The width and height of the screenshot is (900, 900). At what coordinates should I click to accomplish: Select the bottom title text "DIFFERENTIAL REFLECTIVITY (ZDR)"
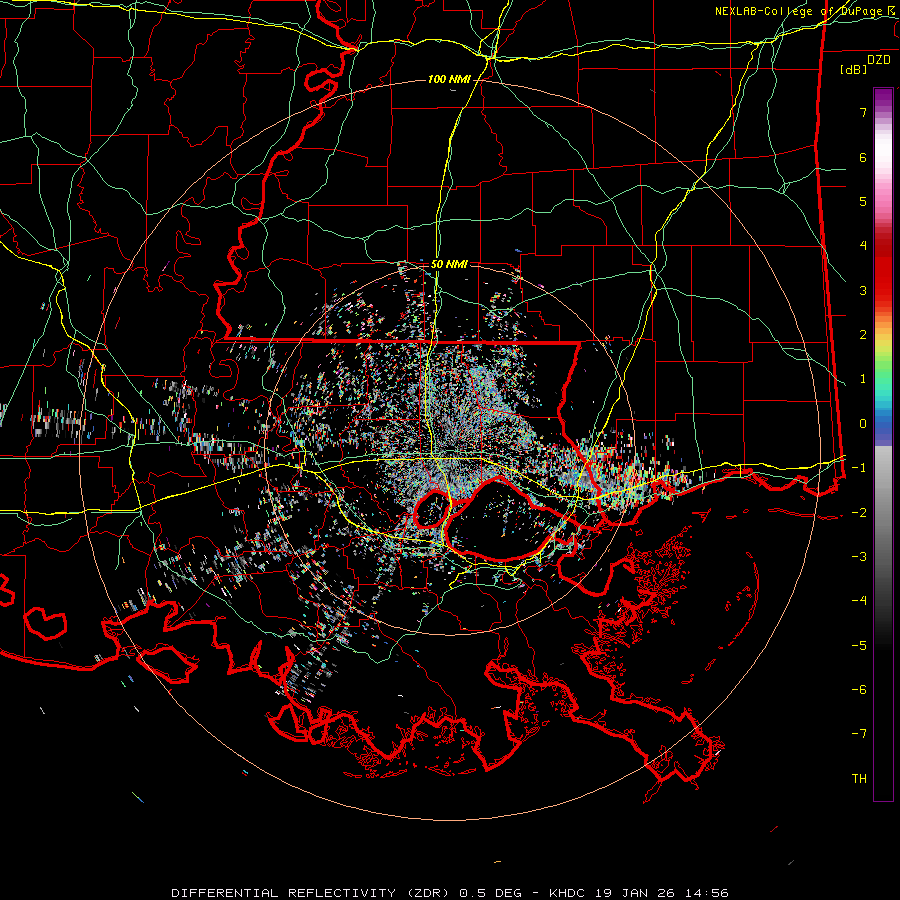click(313, 893)
